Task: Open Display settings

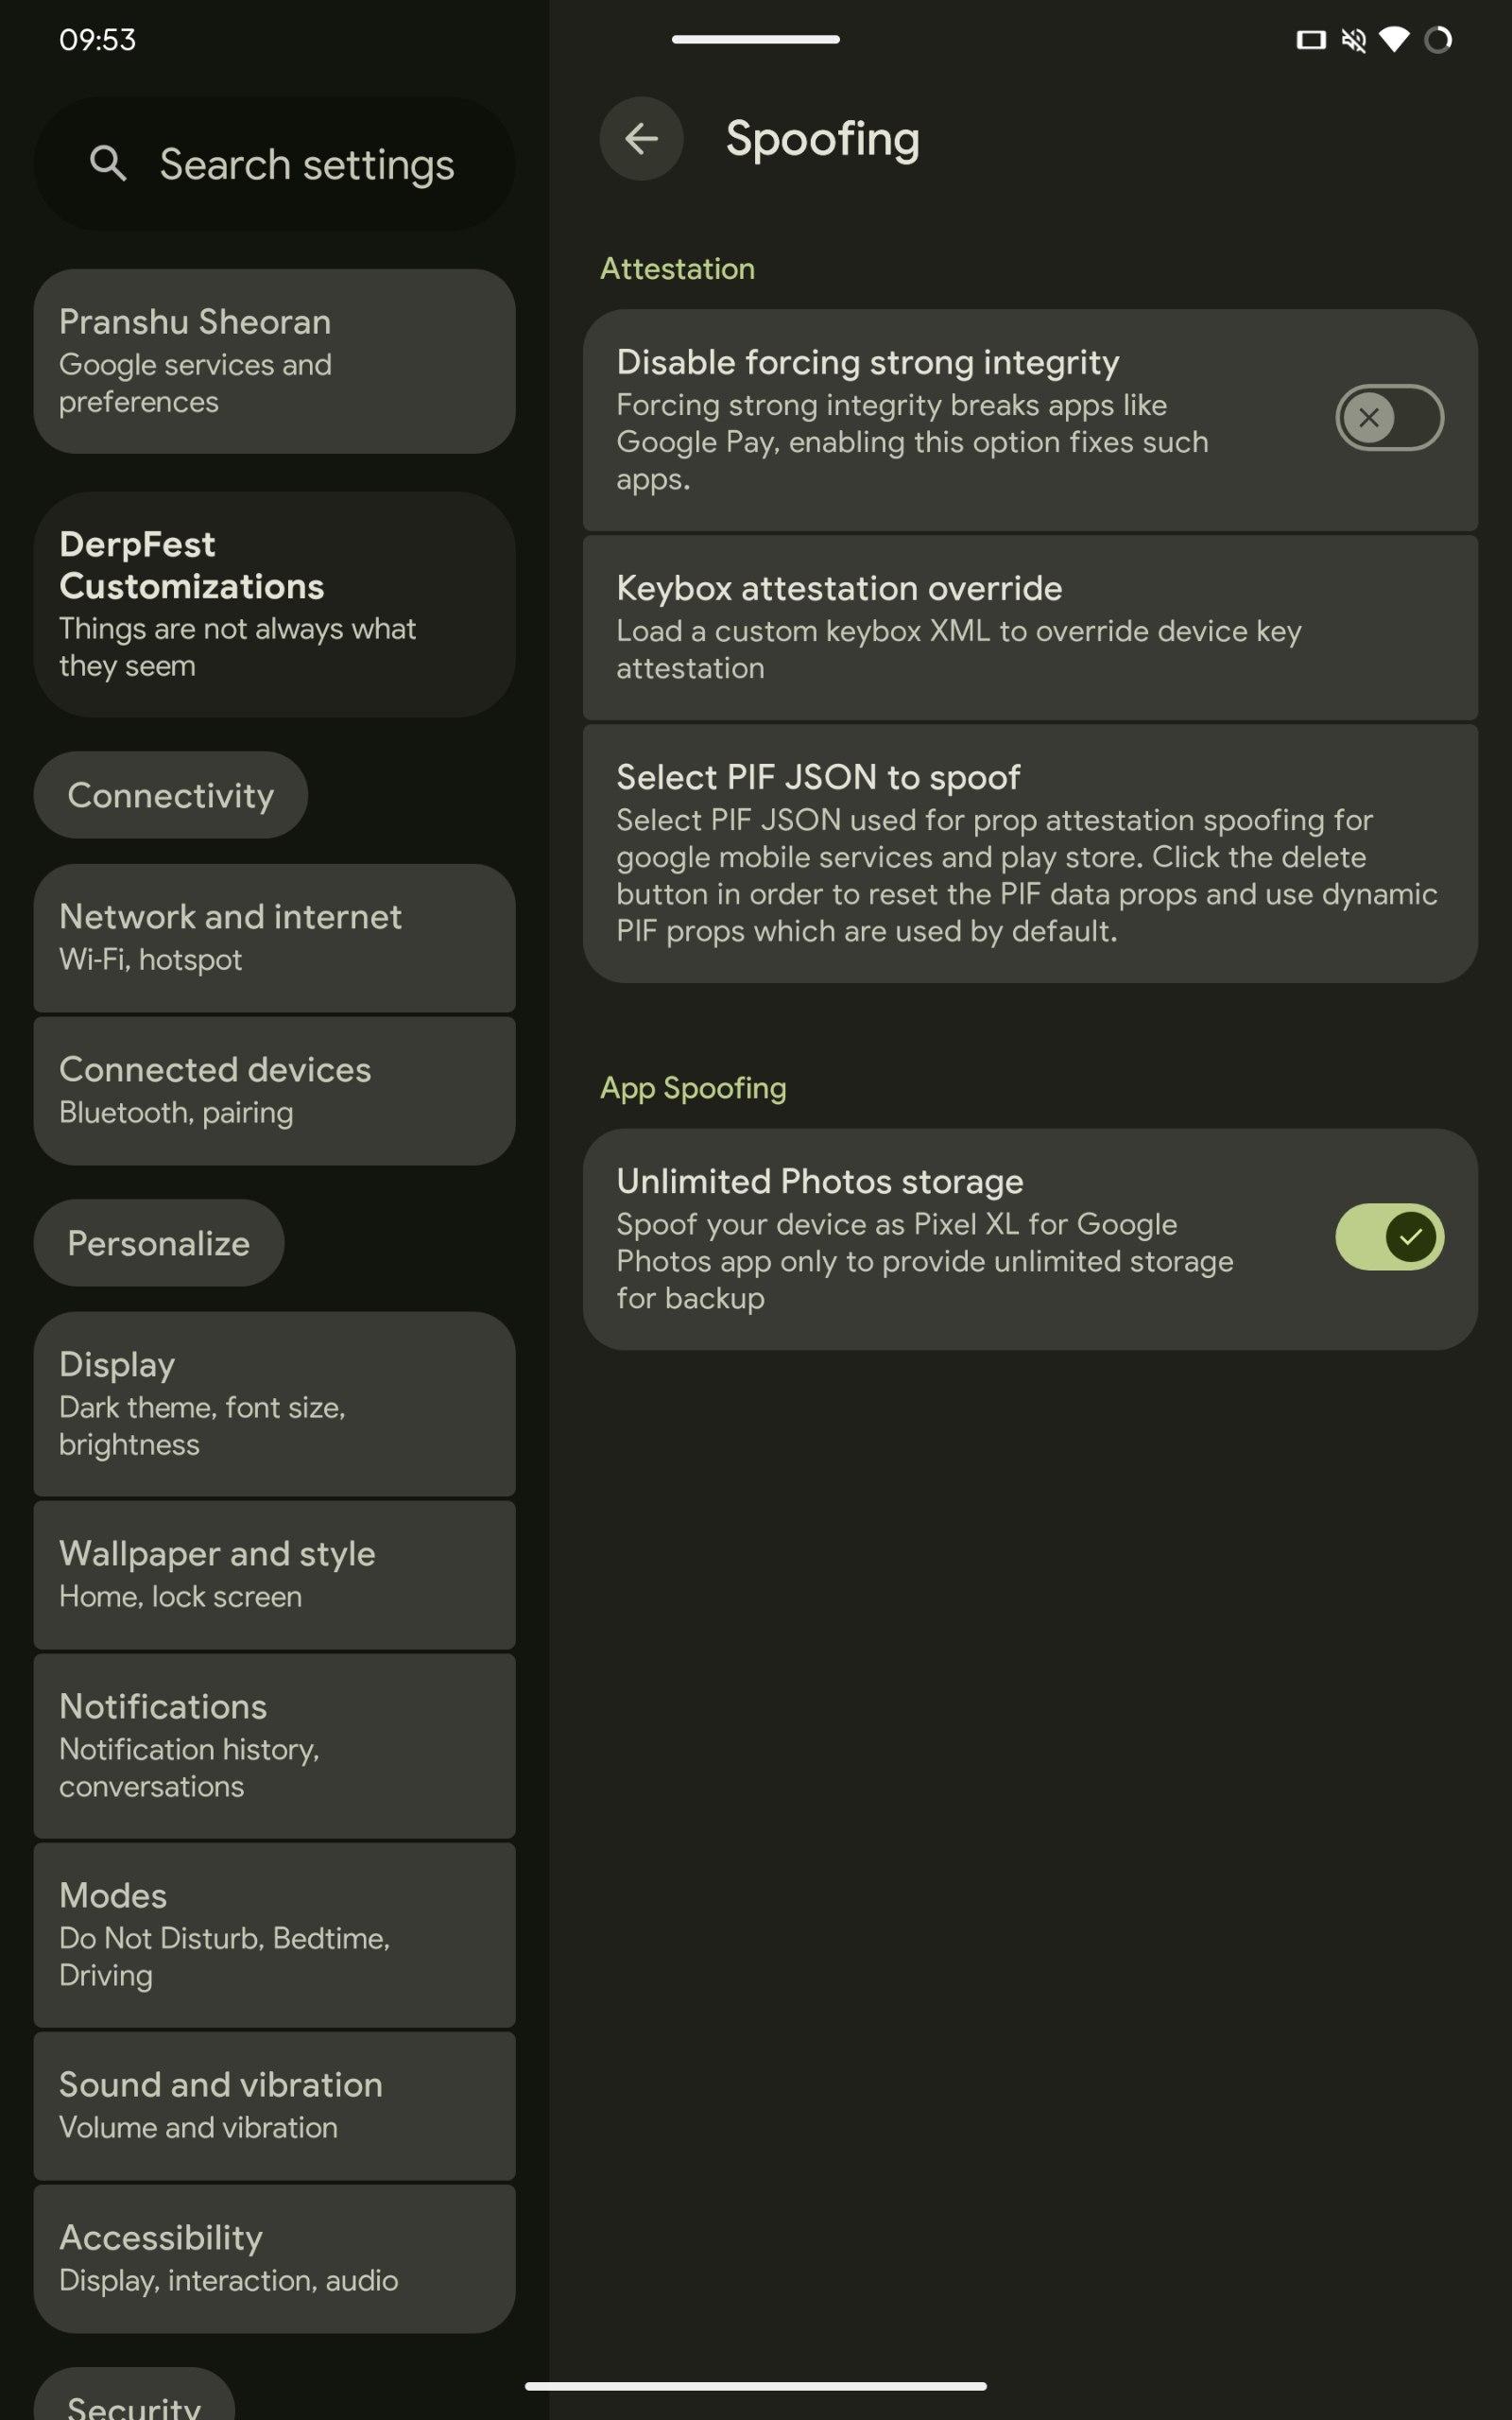Action: (274, 1403)
